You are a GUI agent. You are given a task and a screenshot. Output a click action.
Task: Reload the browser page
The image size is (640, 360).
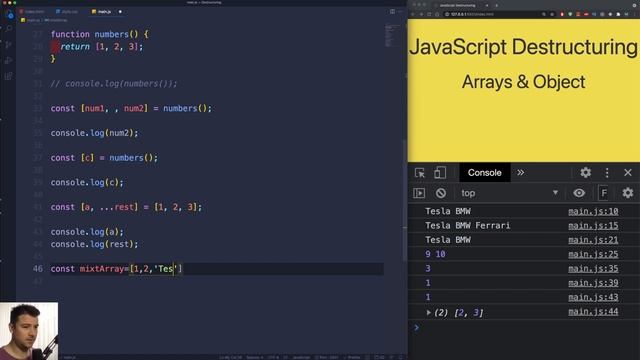(x=429, y=14)
